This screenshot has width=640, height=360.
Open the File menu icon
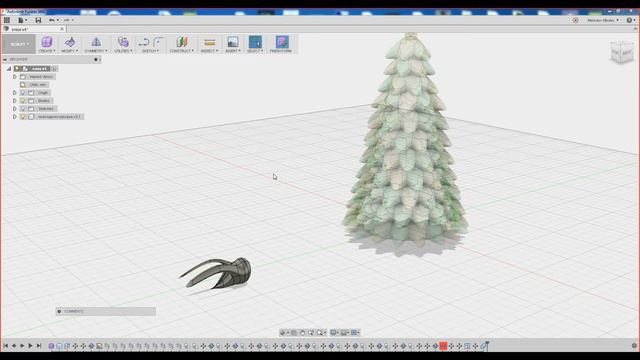click(x=21, y=20)
